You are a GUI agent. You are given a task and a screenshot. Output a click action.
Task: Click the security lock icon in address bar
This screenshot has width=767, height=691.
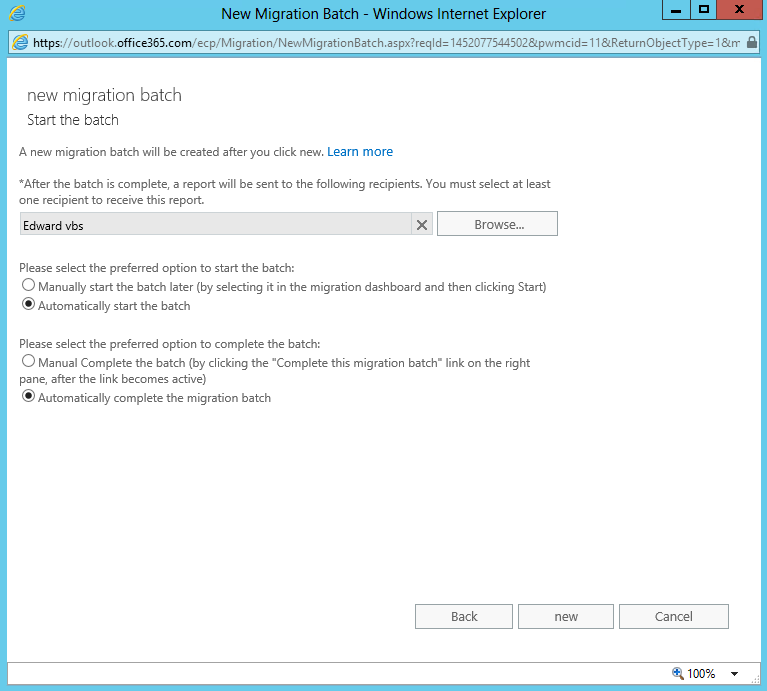(752, 42)
